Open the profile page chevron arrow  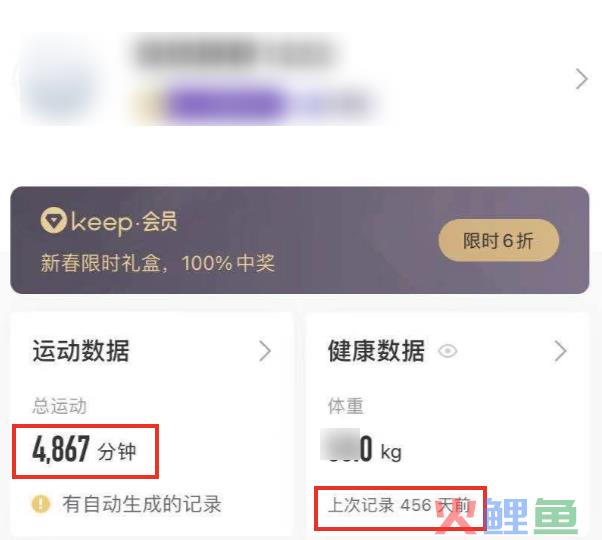582,79
